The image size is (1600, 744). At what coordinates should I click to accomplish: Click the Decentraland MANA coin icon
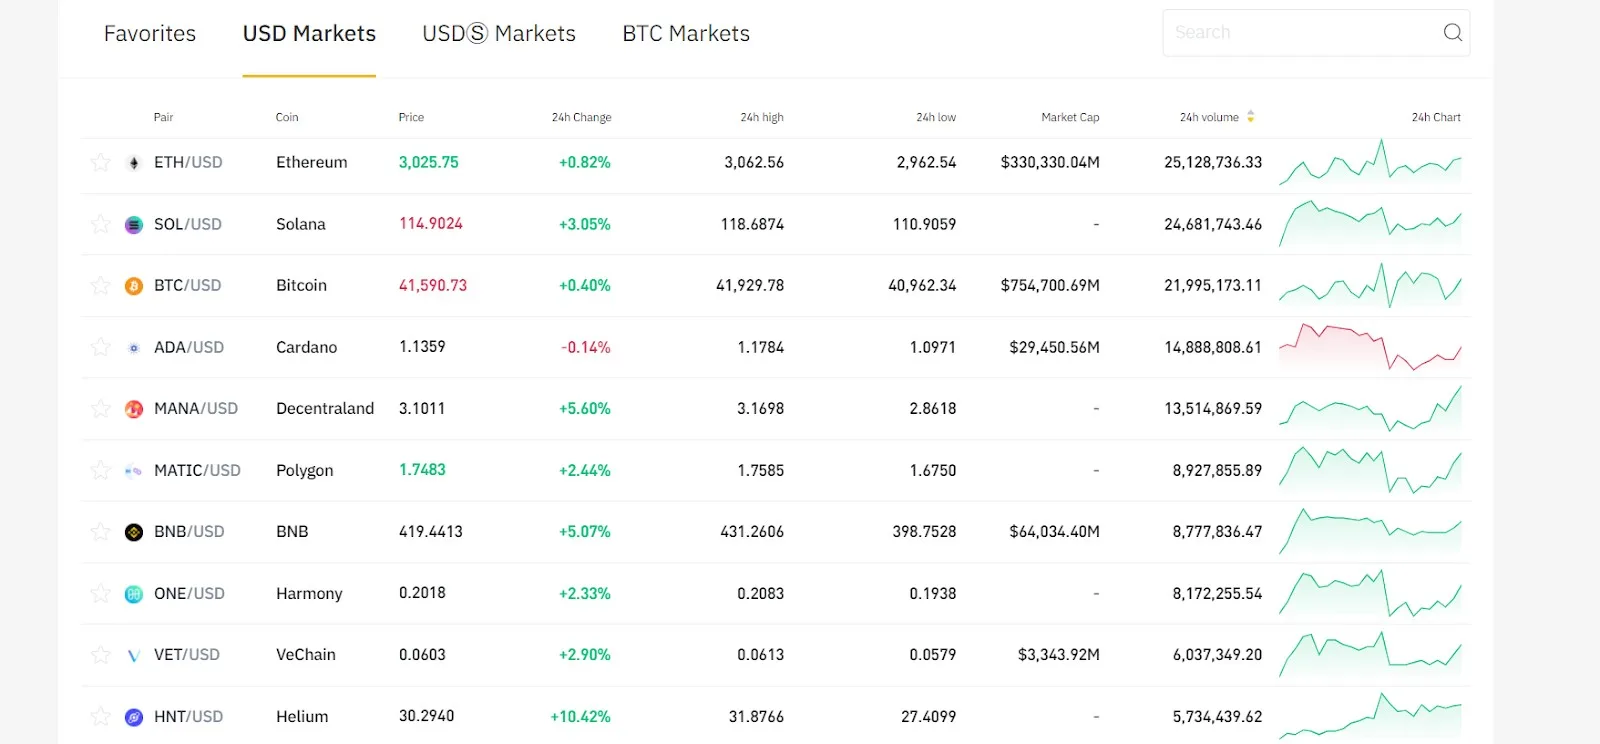click(x=134, y=409)
